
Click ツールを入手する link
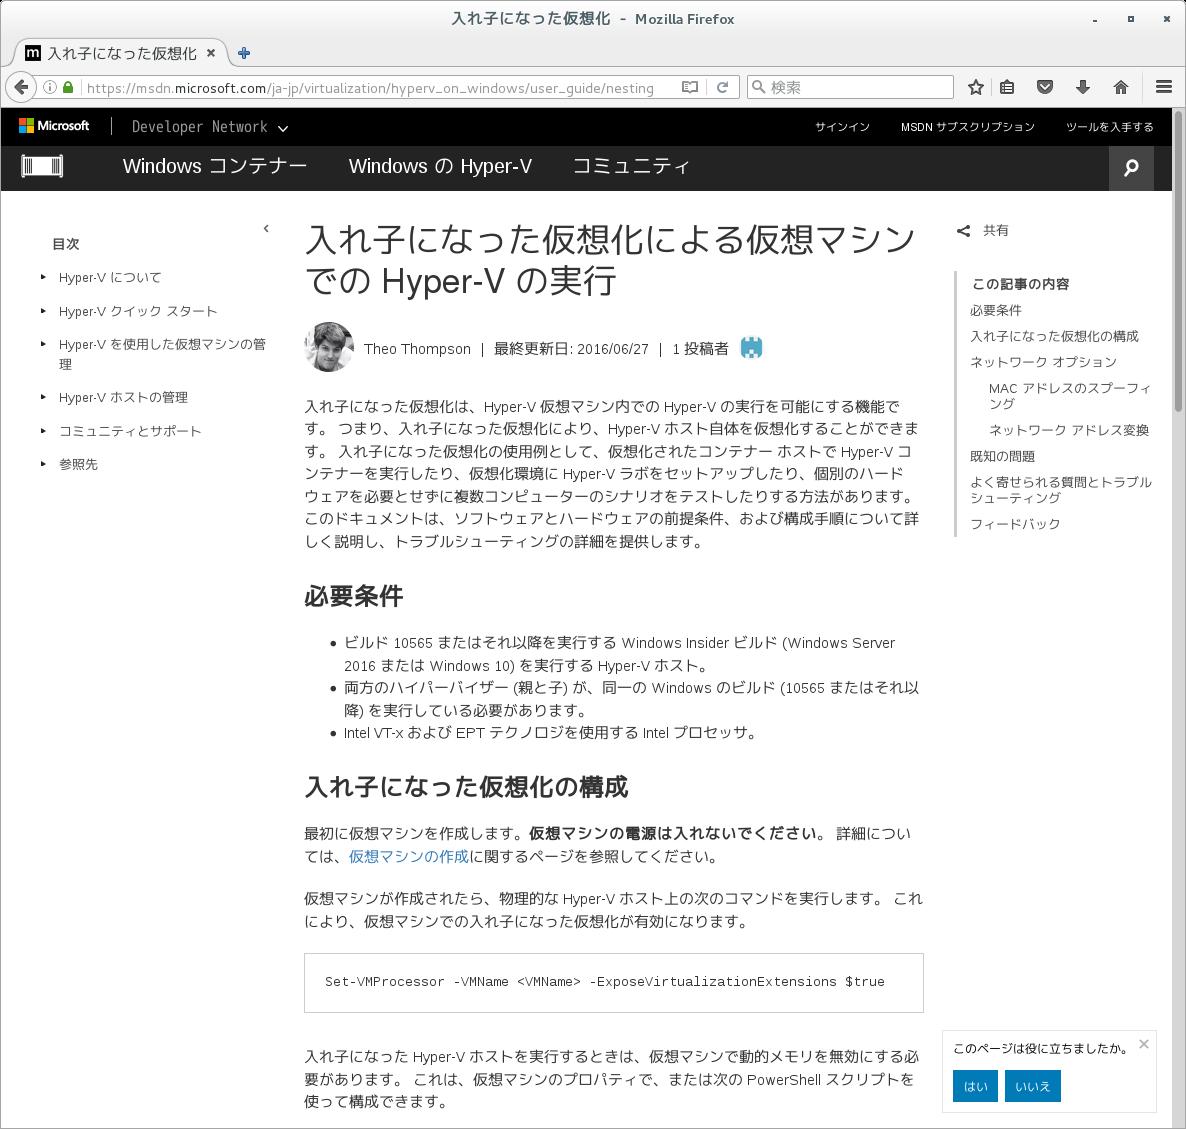click(x=1110, y=127)
